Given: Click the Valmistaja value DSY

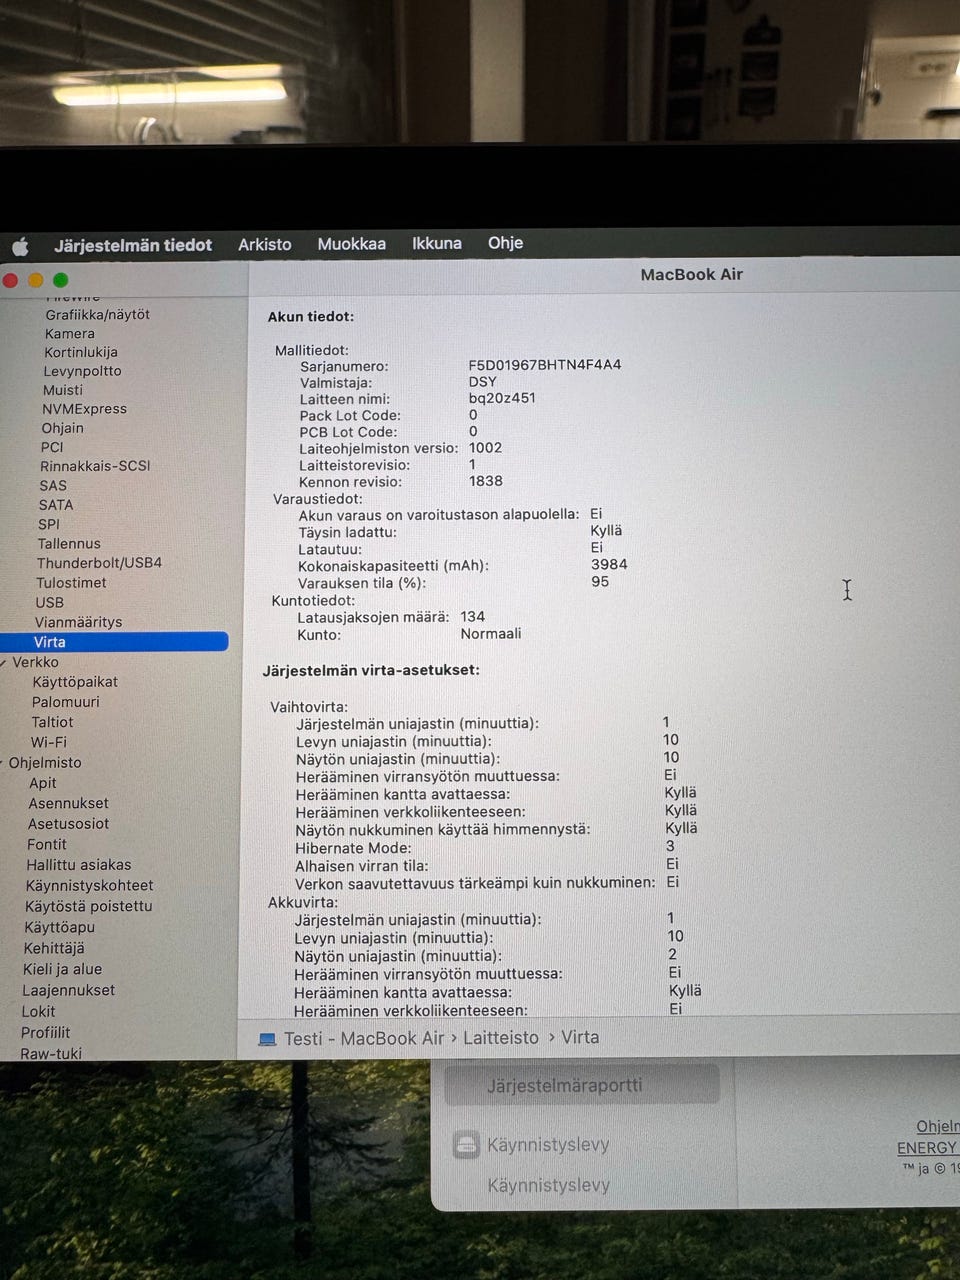Looking at the screenshot, I should click(482, 381).
